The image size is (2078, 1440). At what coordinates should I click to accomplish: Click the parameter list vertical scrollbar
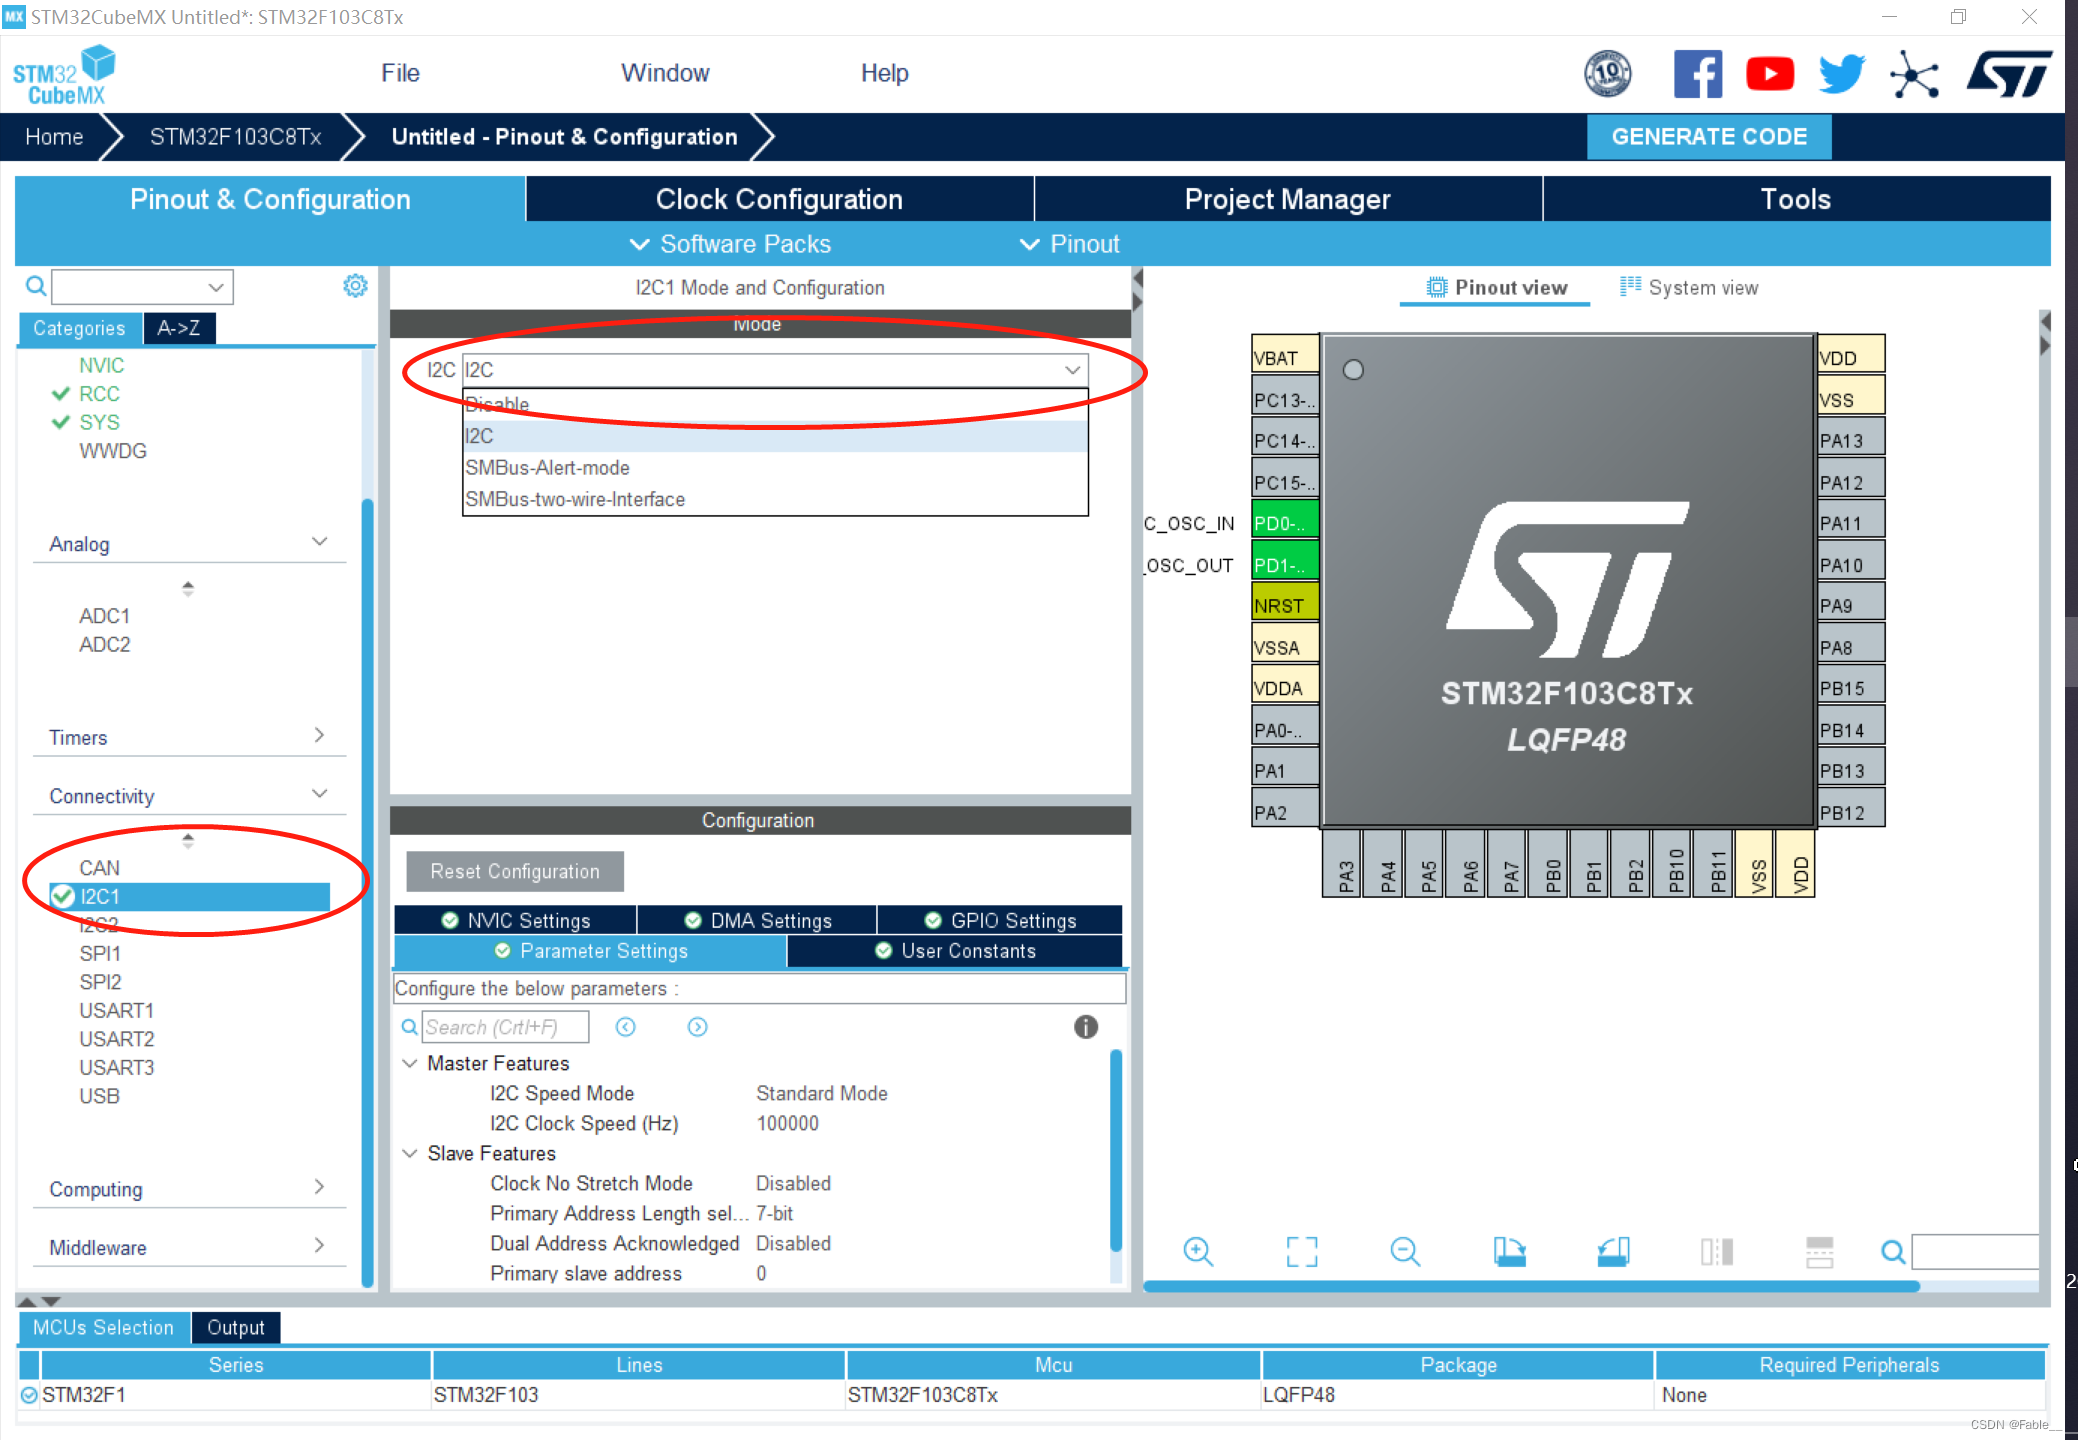[x=1115, y=1150]
